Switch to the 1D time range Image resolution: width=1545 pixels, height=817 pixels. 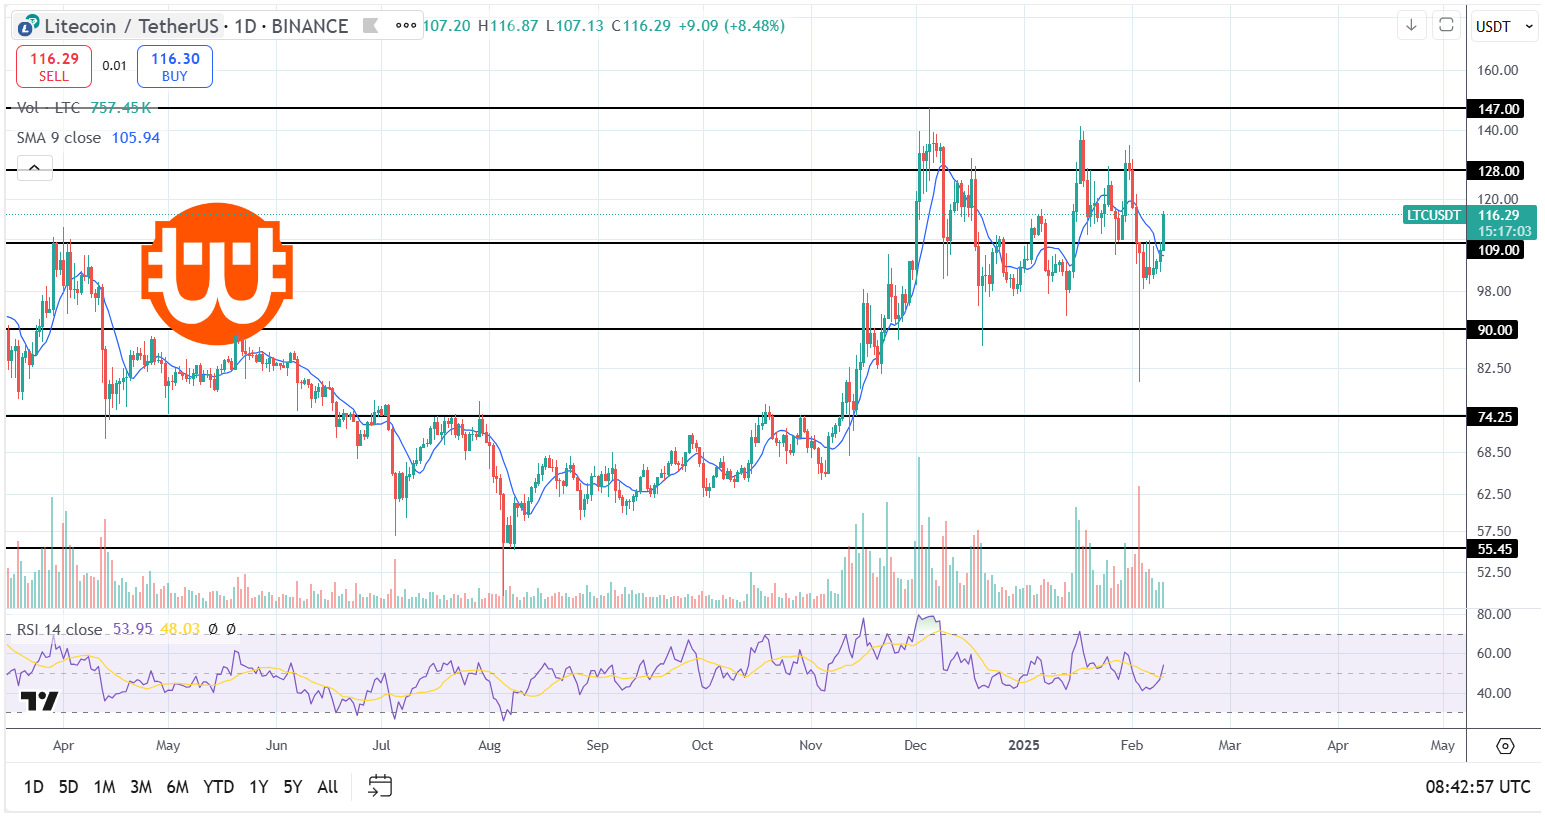(x=33, y=787)
